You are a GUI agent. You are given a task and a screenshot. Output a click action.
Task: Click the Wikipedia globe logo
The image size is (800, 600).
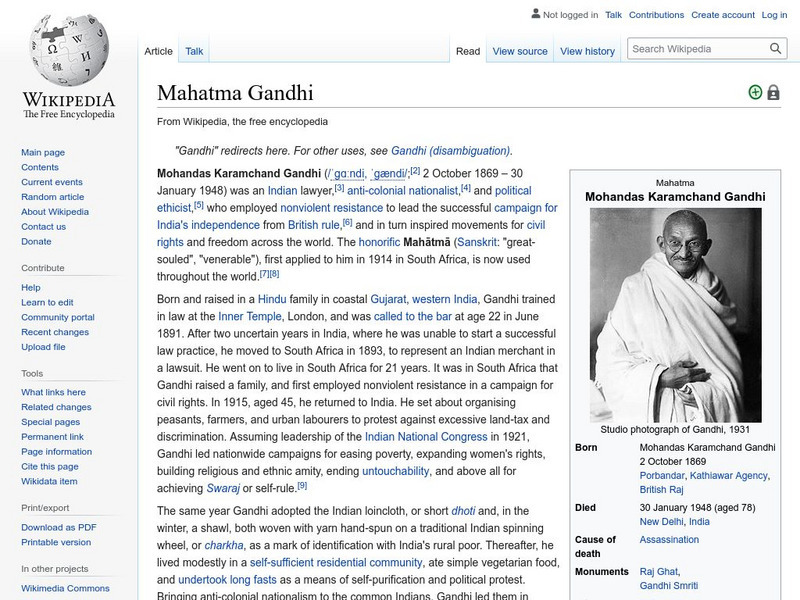[x=69, y=50]
